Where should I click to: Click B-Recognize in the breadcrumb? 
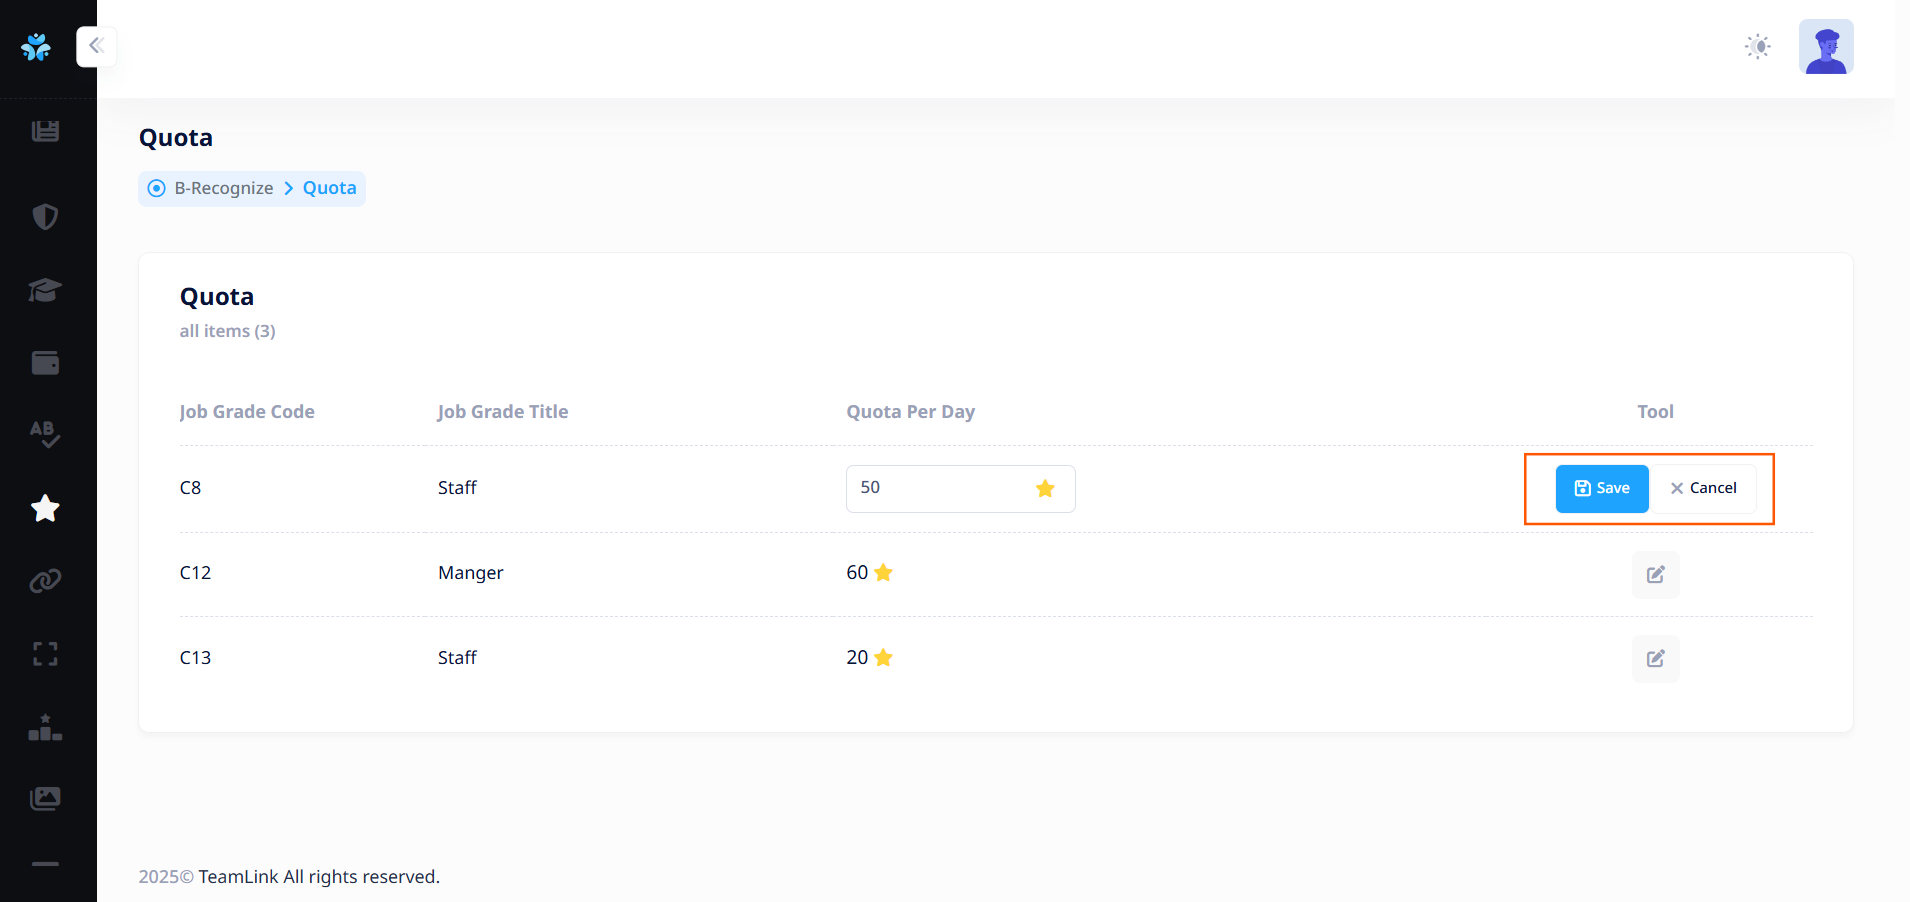pos(223,189)
